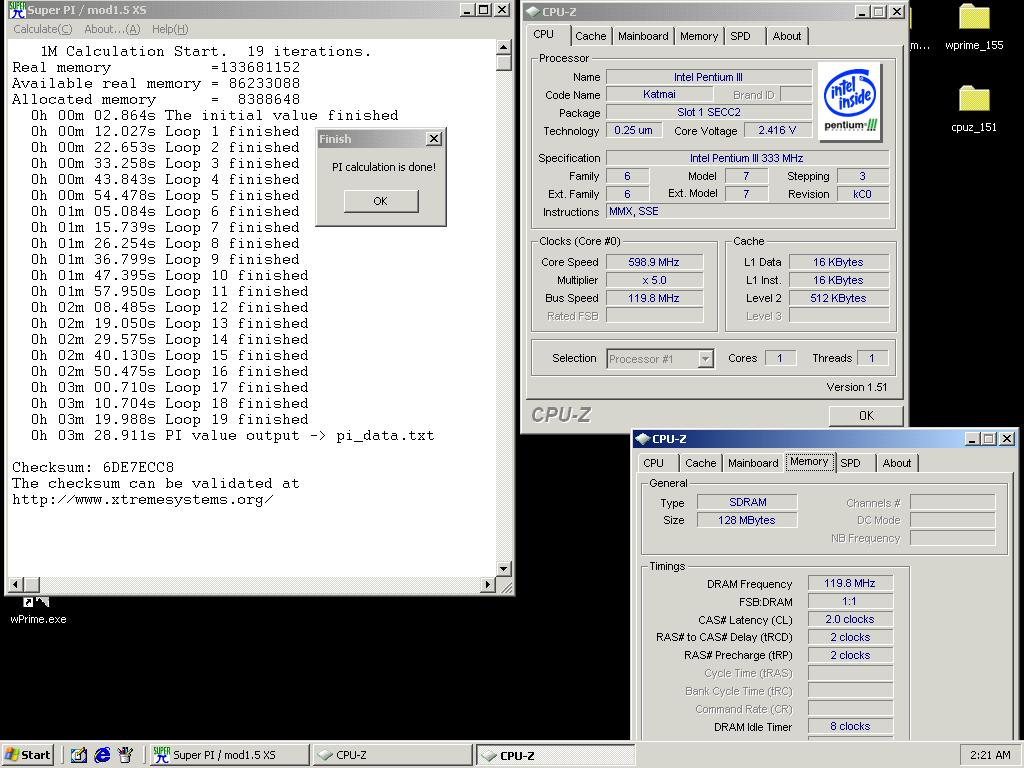The image size is (1024, 768).
Task: Open the cpuz_151 folder on desktop
Action: pyautogui.click(x=974, y=109)
